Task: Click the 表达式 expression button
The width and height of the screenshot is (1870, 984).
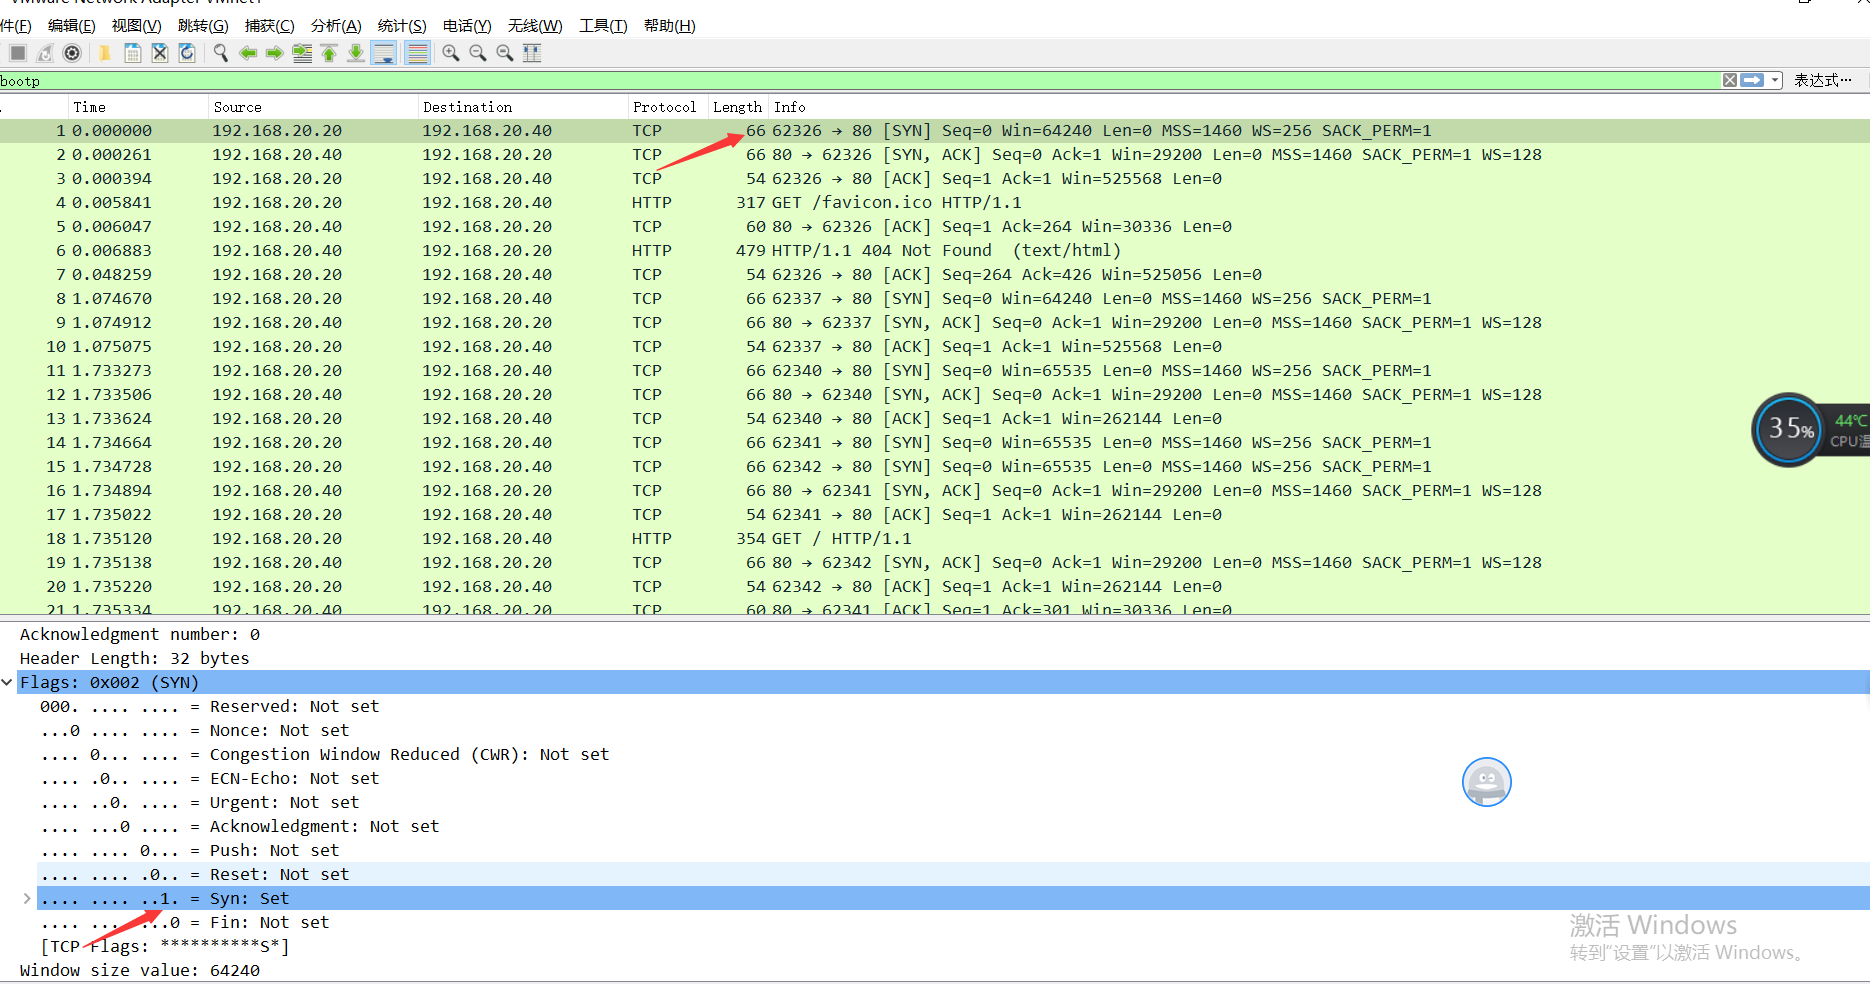Action: click(x=1822, y=80)
